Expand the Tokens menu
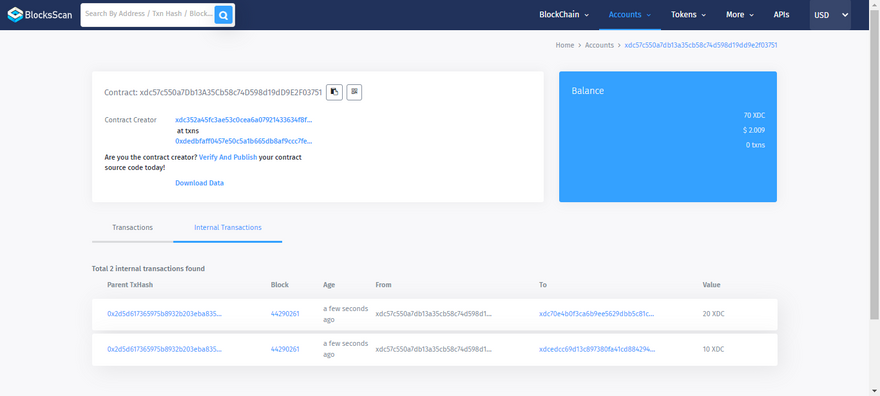This screenshot has width=880, height=396. (688, 15)
